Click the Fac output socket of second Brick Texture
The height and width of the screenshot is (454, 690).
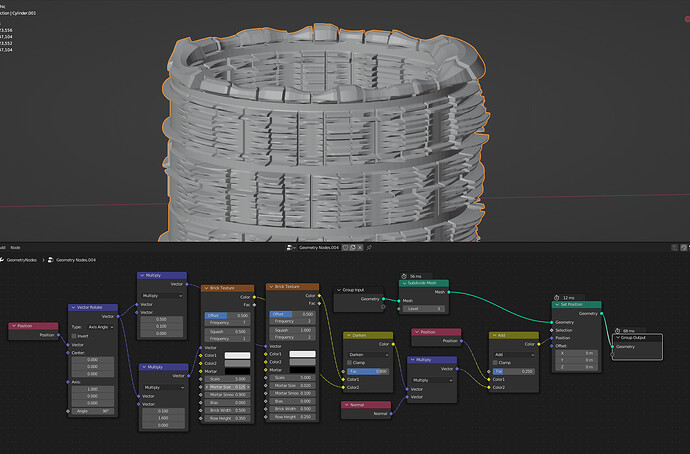pos(319,303)
